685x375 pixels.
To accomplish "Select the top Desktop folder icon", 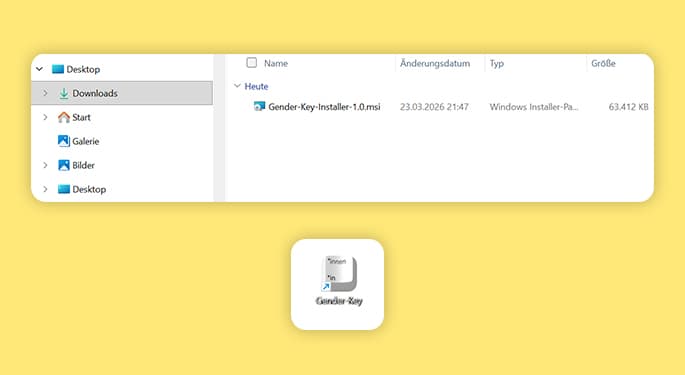I will point(58,69).
